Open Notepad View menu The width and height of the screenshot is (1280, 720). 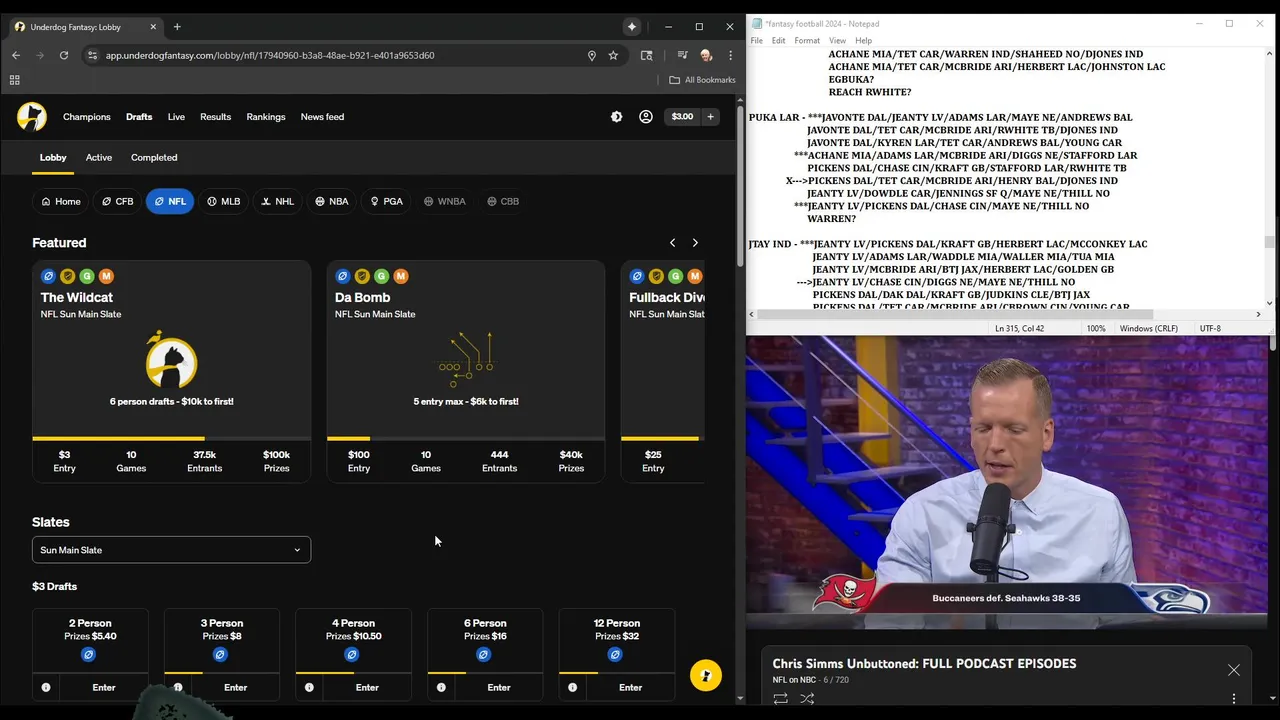click(836, 40)
